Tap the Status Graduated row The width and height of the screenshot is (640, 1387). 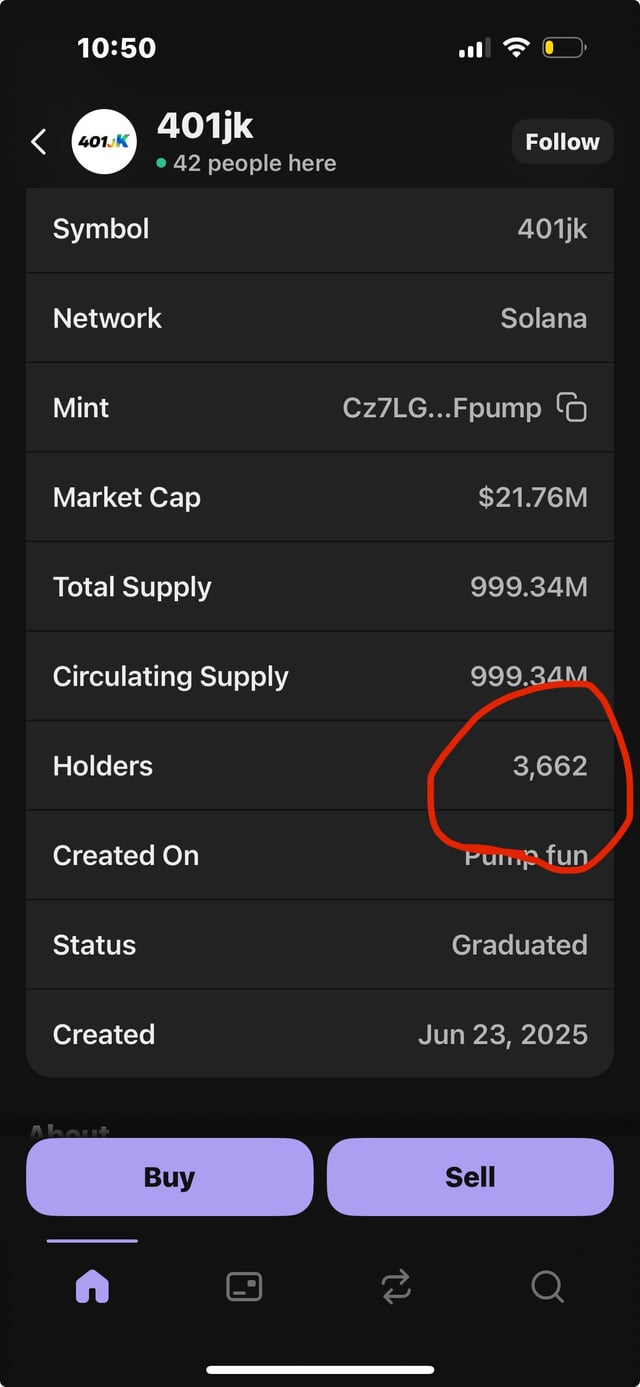pos(320,945)
